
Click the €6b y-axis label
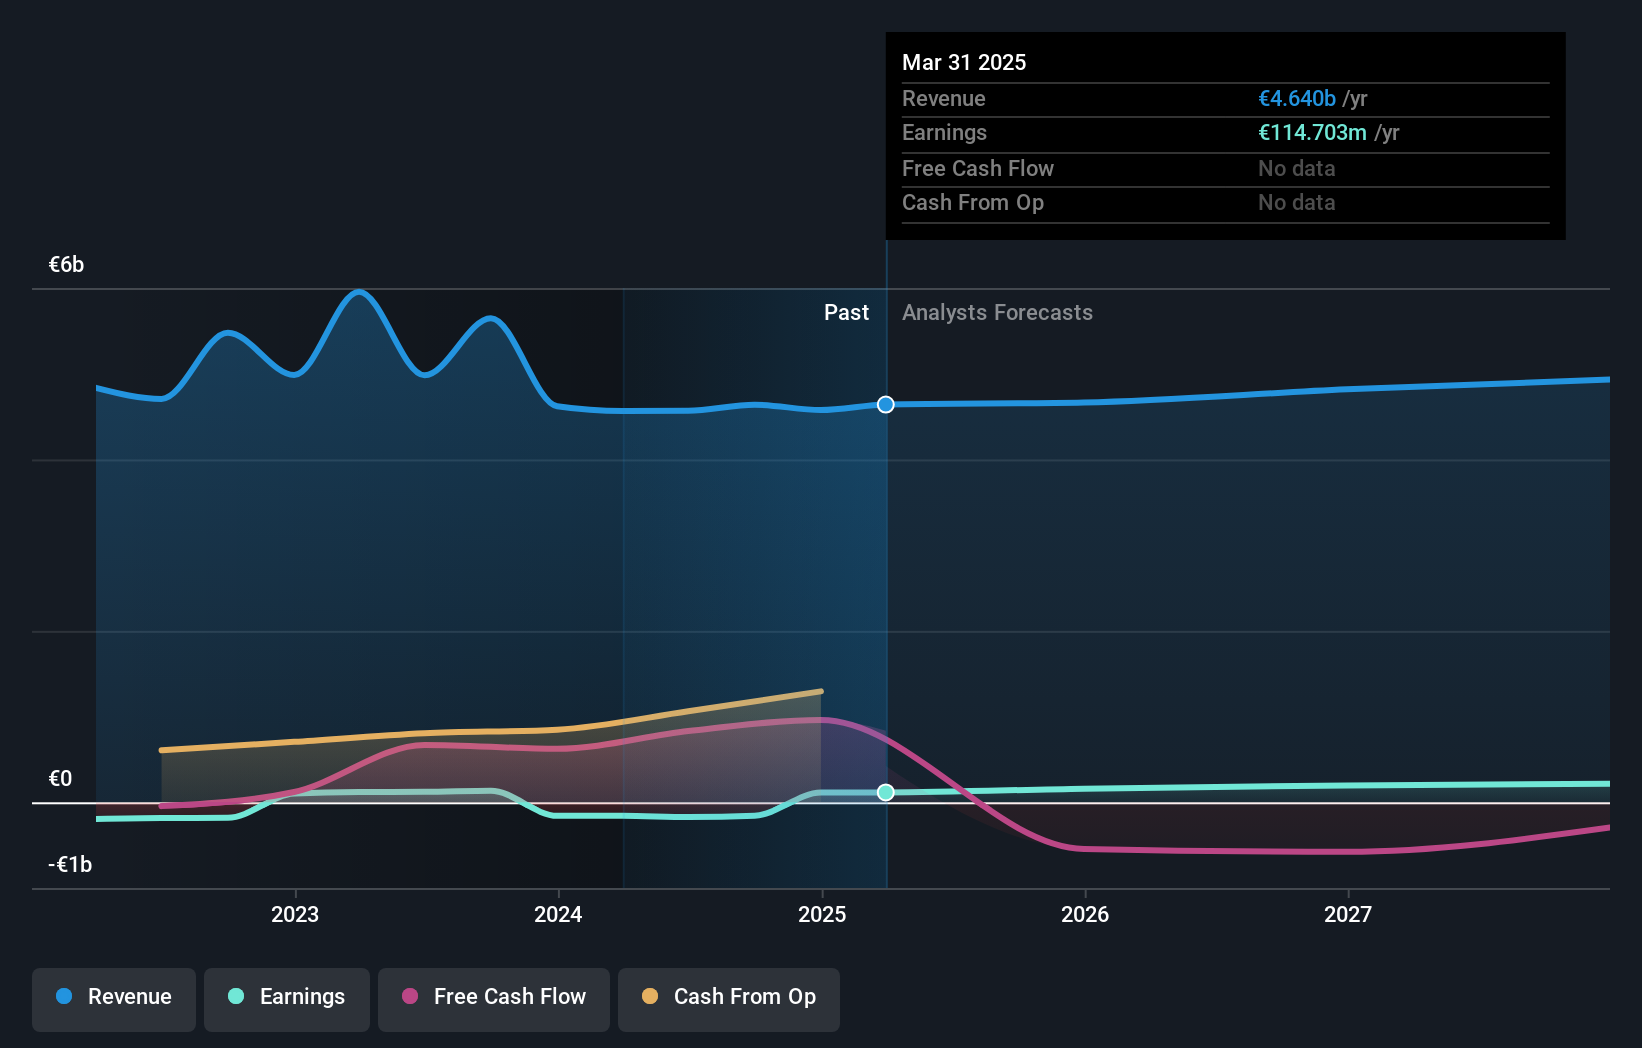coord(66,265)
